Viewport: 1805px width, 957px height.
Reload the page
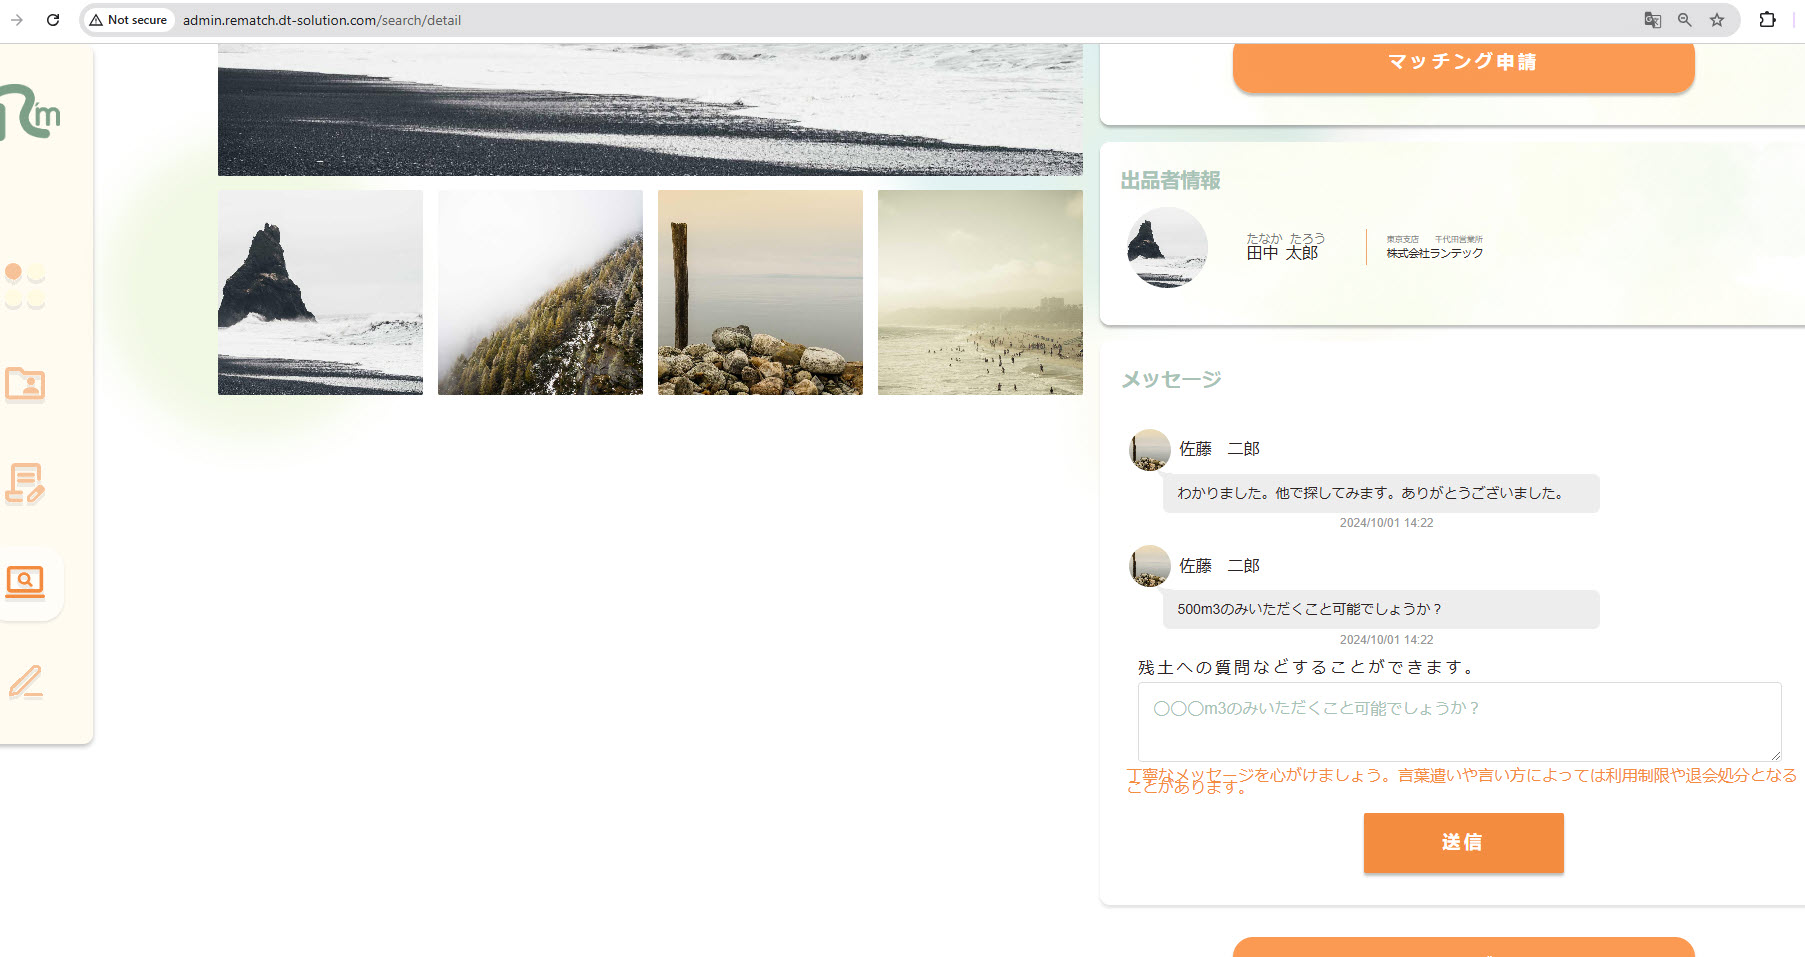point(53,20)
